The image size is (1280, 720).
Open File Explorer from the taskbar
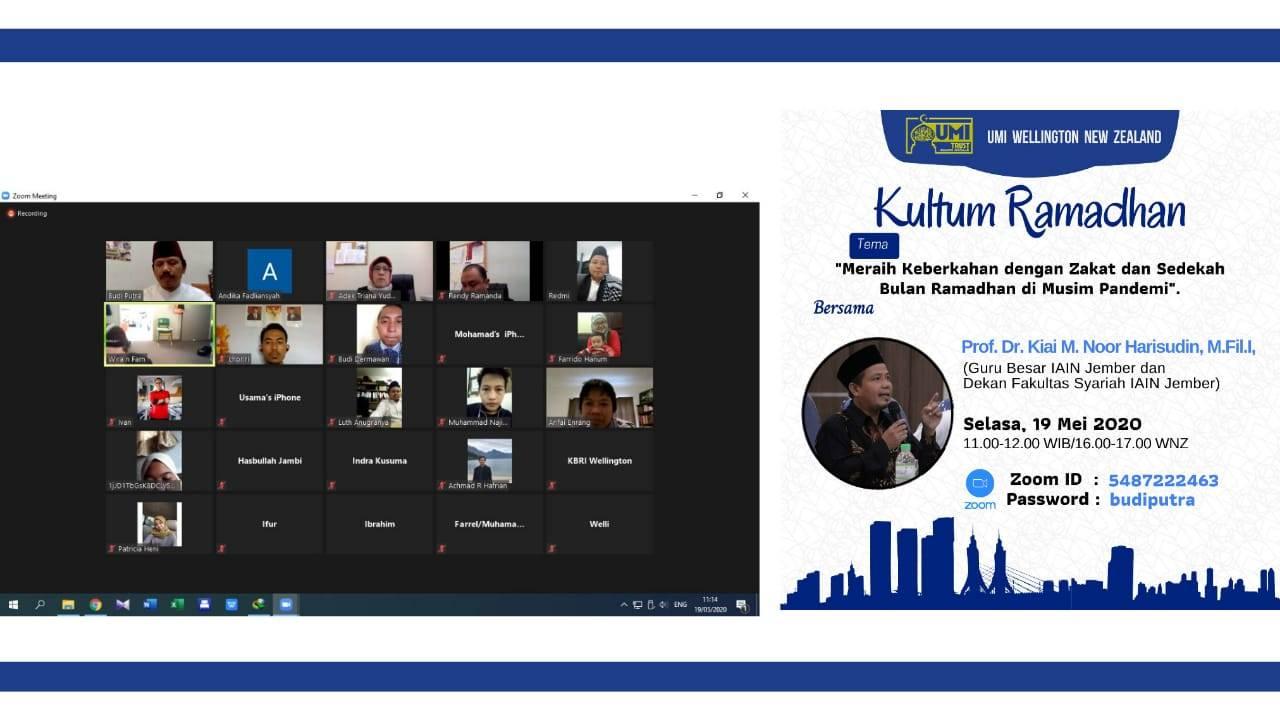(x=68, y=604)
